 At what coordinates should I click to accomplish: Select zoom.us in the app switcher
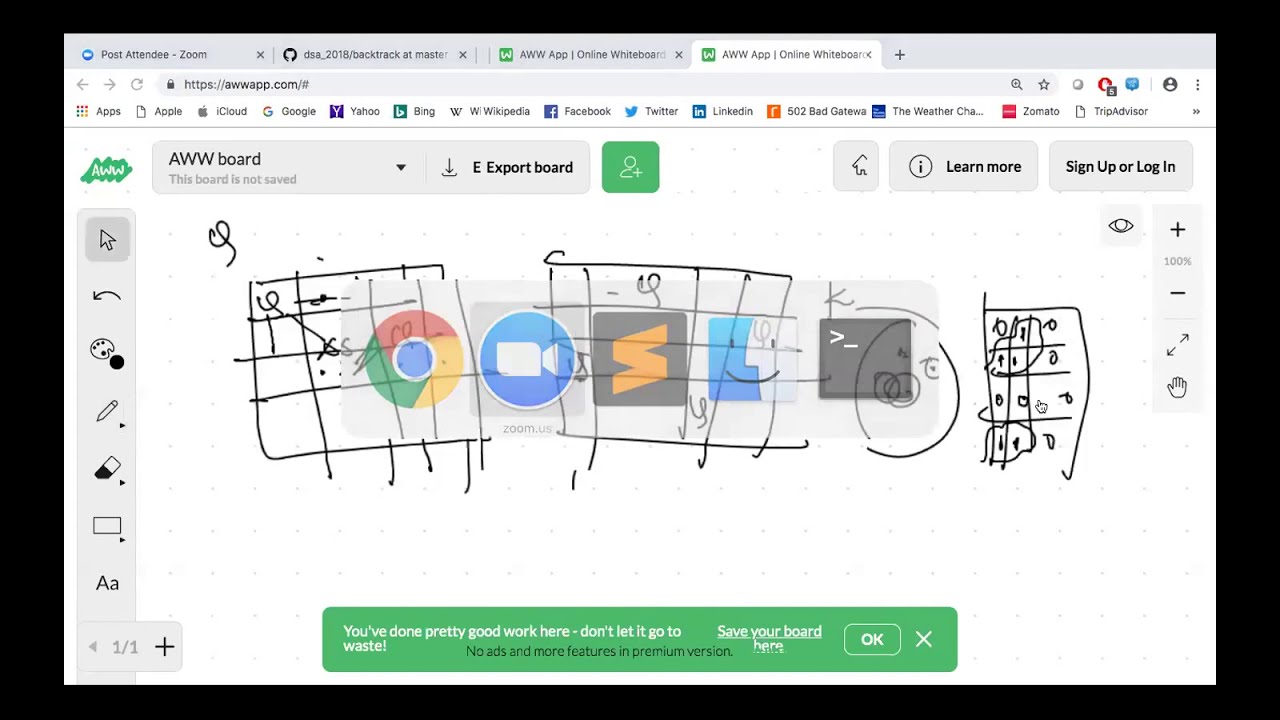point(527,360)
